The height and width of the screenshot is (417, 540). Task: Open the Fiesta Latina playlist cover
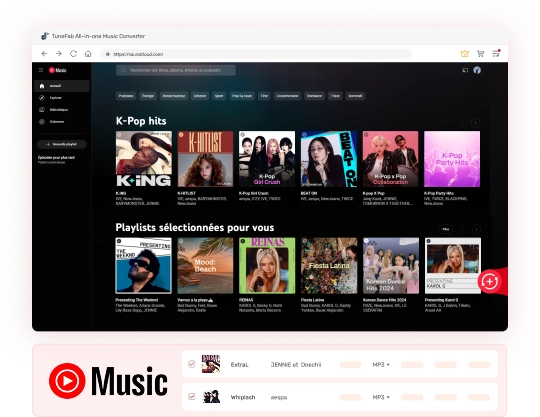point(329,265)
